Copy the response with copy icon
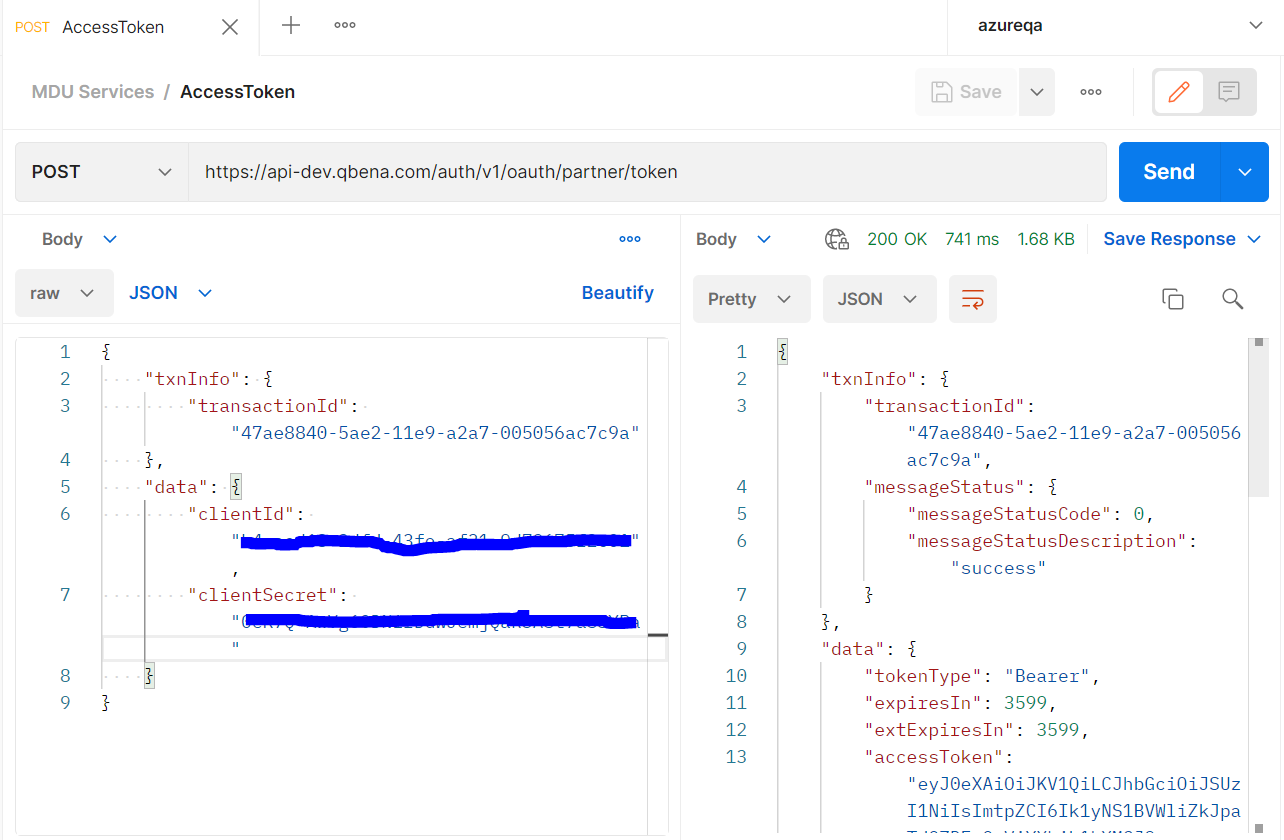 [x=1173, y=299]
